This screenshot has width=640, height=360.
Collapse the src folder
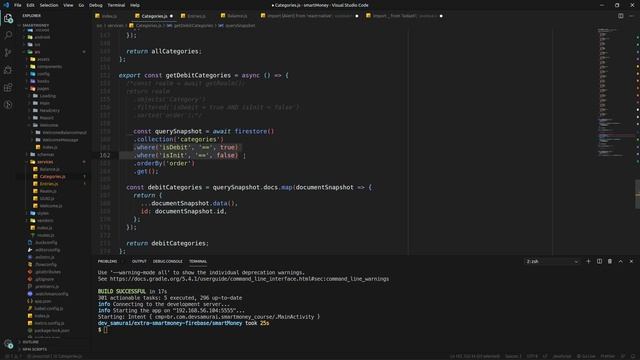point(37,52)
